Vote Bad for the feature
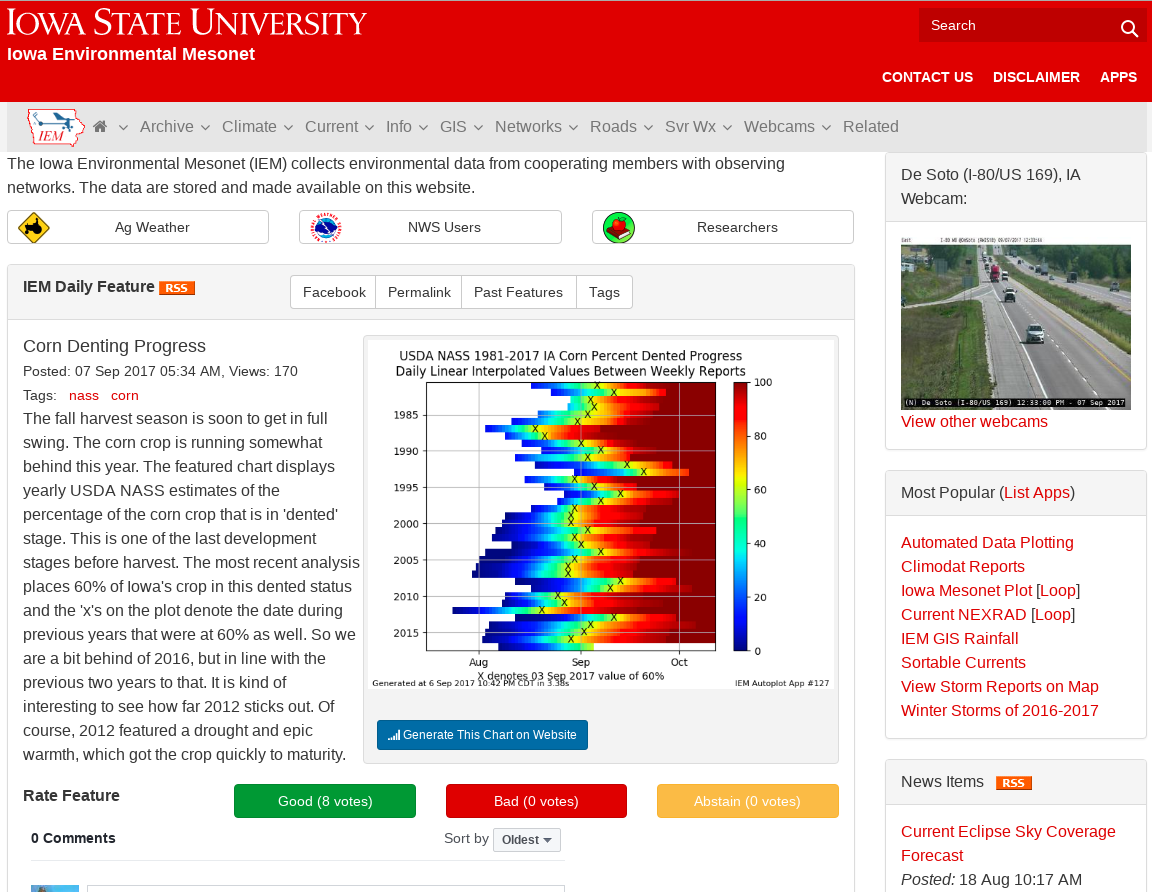Image resolution: width=1152 pixels, height=892 pixels. click(x=536, y=801)
